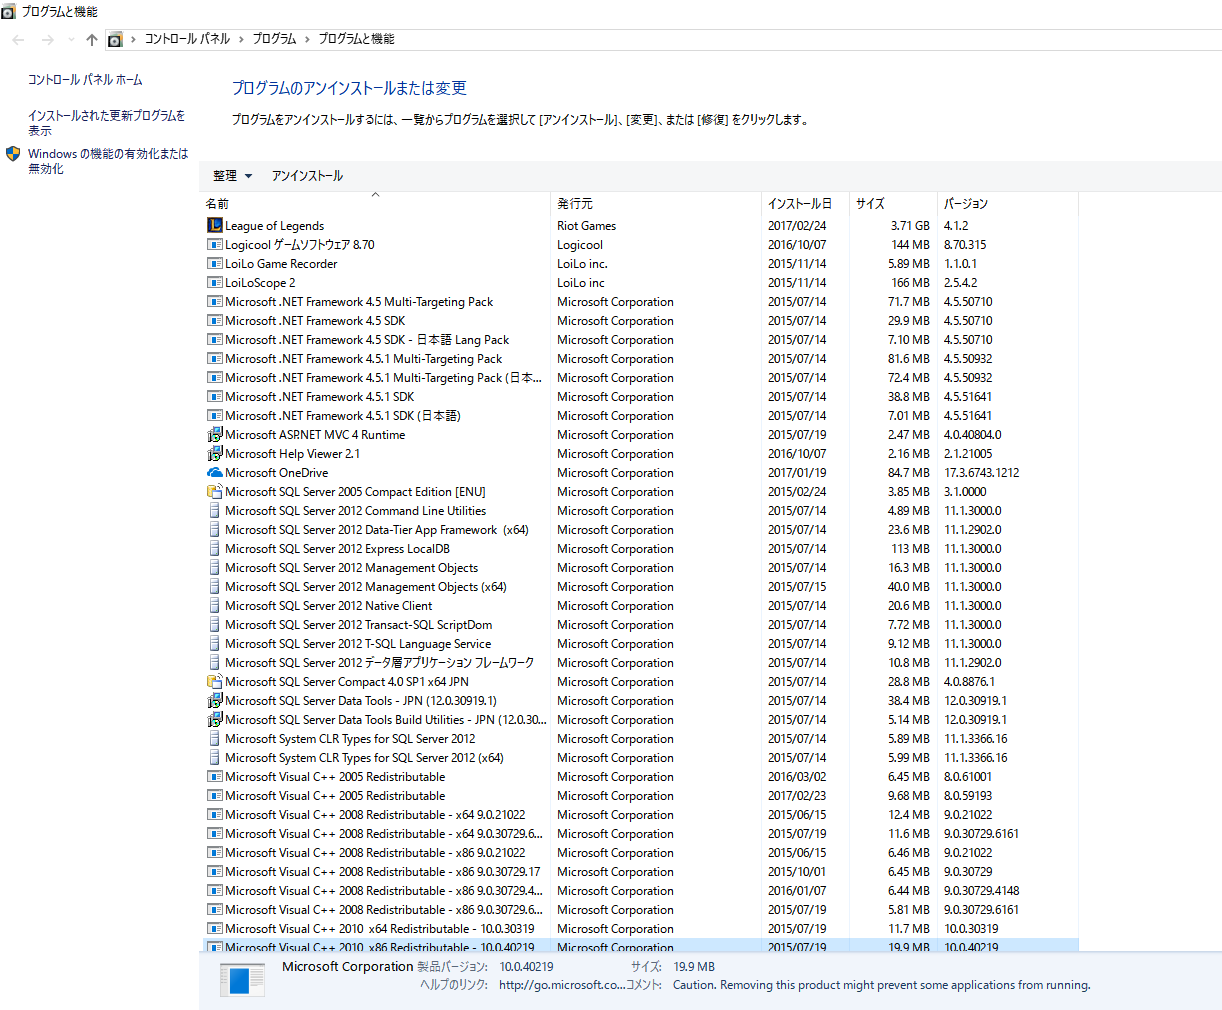Click the LoiLo Game Recorder icon
This screenshot has width=1222, height=1010.
214,263
